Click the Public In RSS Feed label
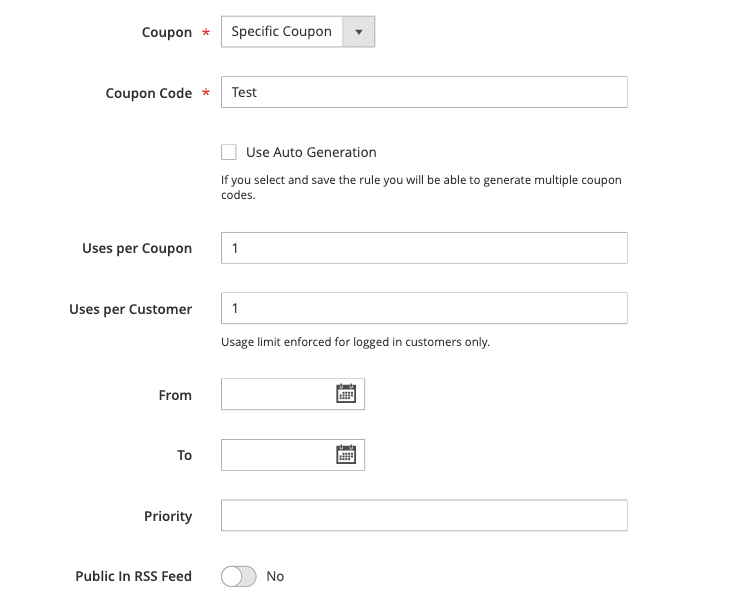 [x=133, y=576]
